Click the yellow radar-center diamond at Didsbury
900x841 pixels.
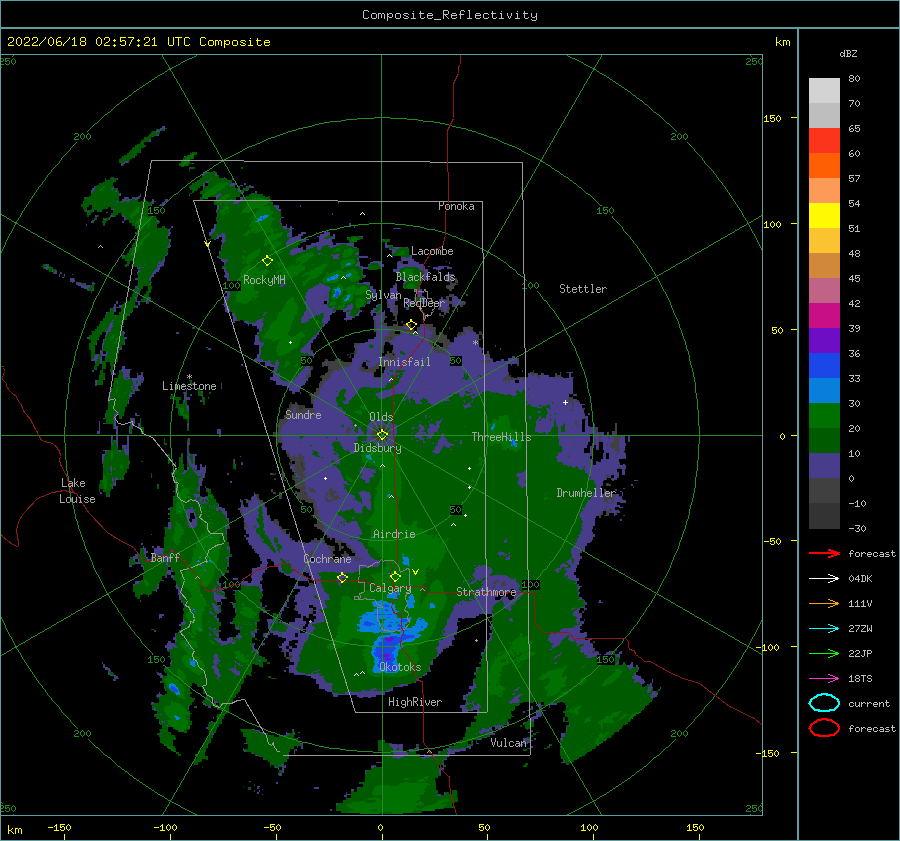pyautogui.click(x=382, y=435)
